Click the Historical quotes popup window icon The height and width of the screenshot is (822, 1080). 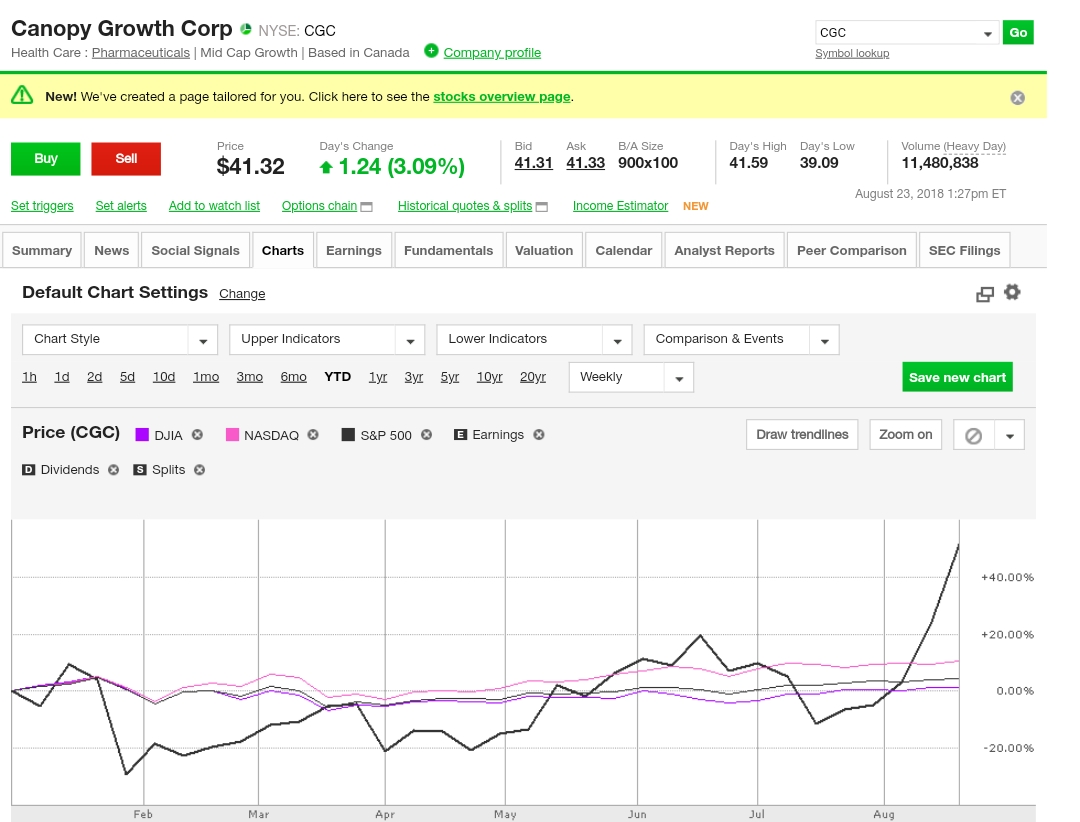click(542, 207)
